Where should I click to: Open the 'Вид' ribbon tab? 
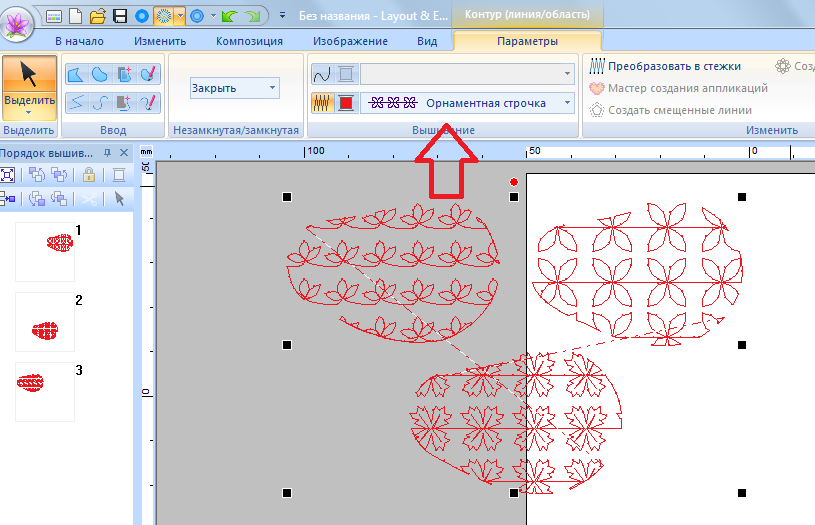click(427, 41)
